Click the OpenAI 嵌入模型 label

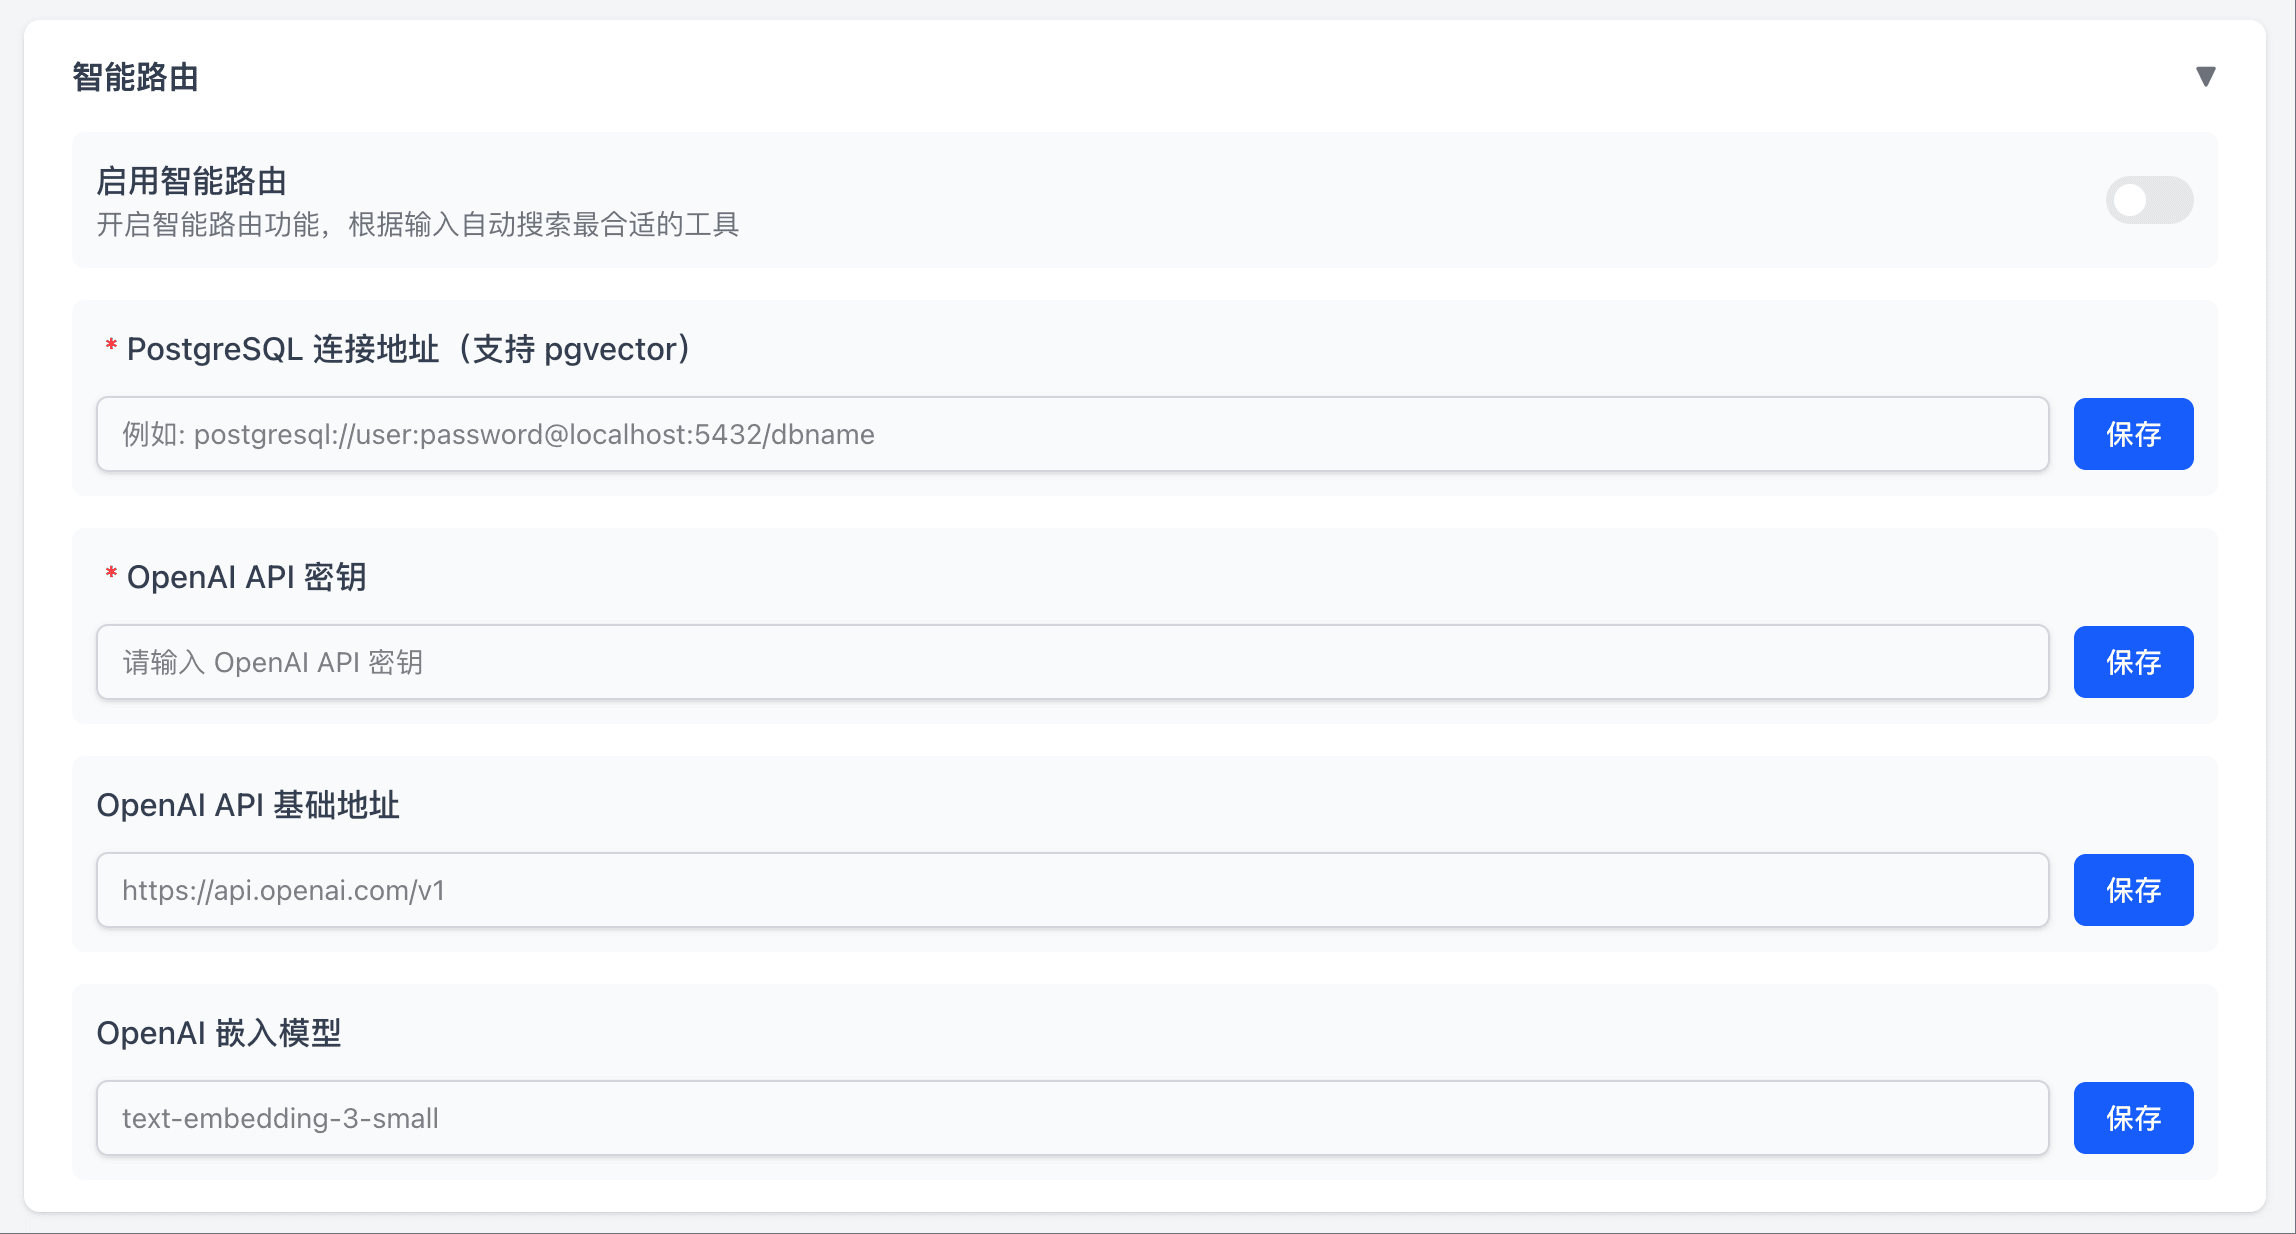[x=218, y=1033]
